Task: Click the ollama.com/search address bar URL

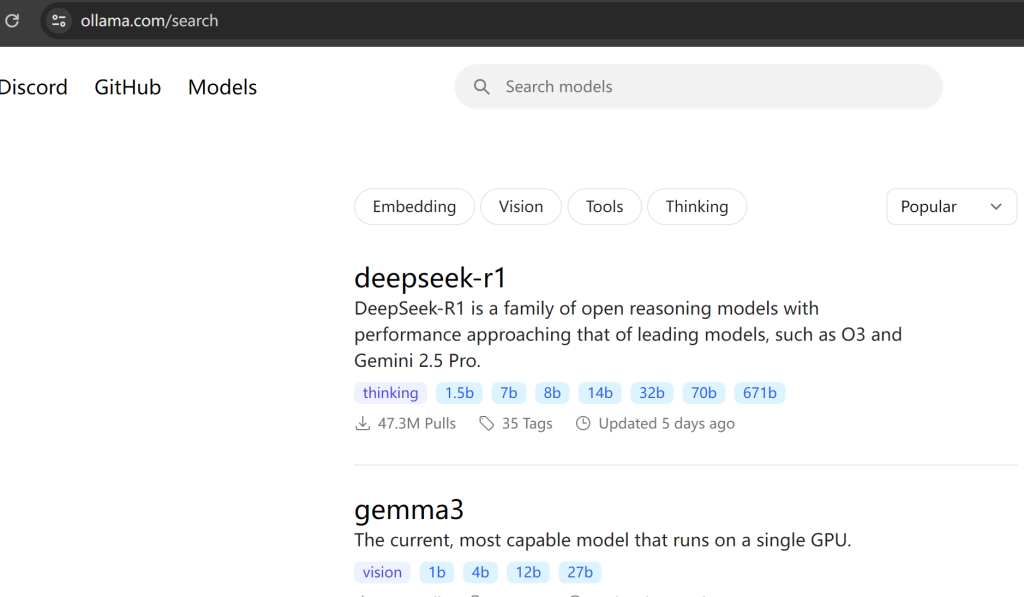Action: pyautogui.click(x=150, y=21)
